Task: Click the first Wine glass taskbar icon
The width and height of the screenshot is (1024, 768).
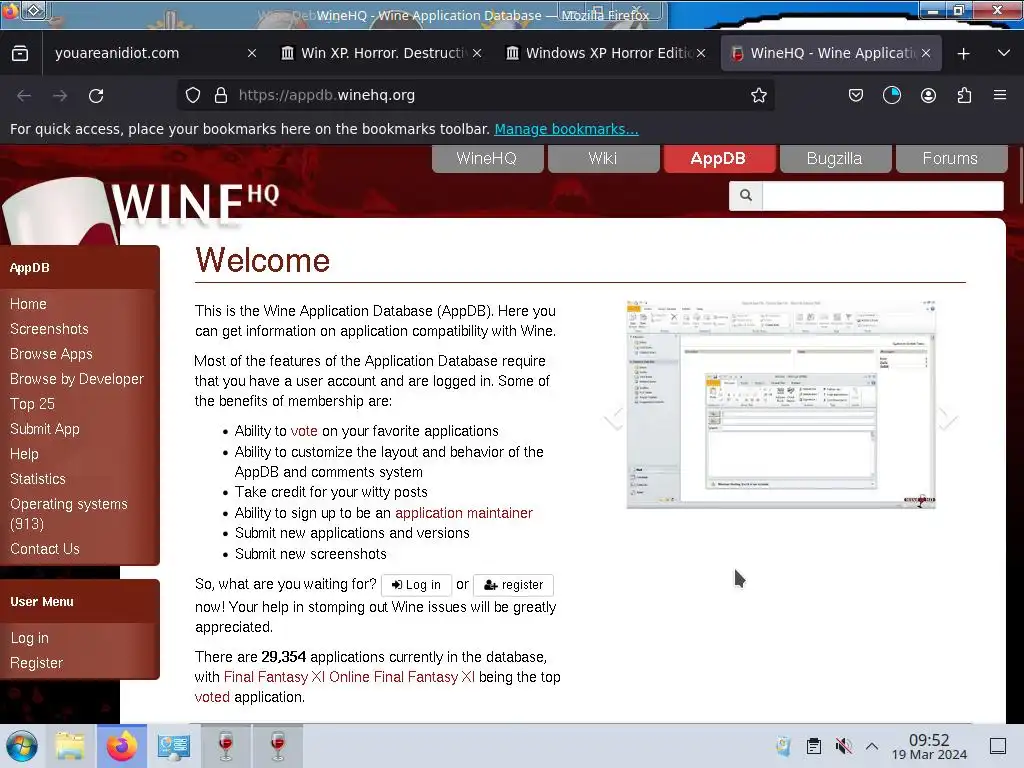Action: (x=225, y=746)
